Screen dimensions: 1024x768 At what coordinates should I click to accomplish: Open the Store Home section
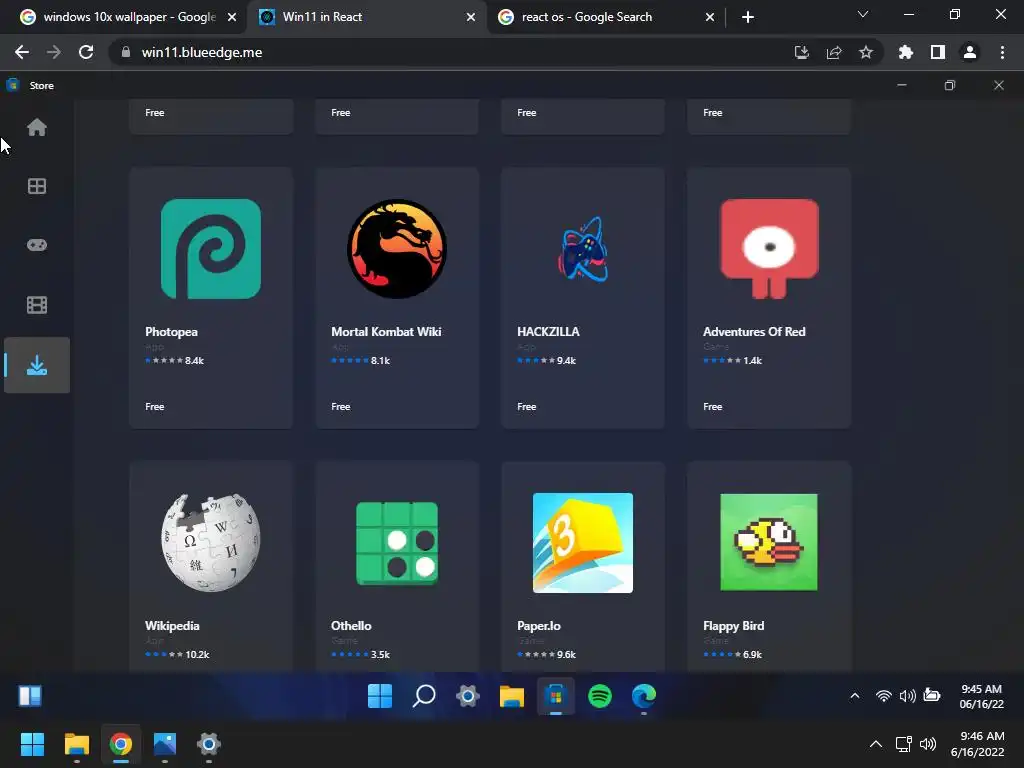(x=37, y=127)
